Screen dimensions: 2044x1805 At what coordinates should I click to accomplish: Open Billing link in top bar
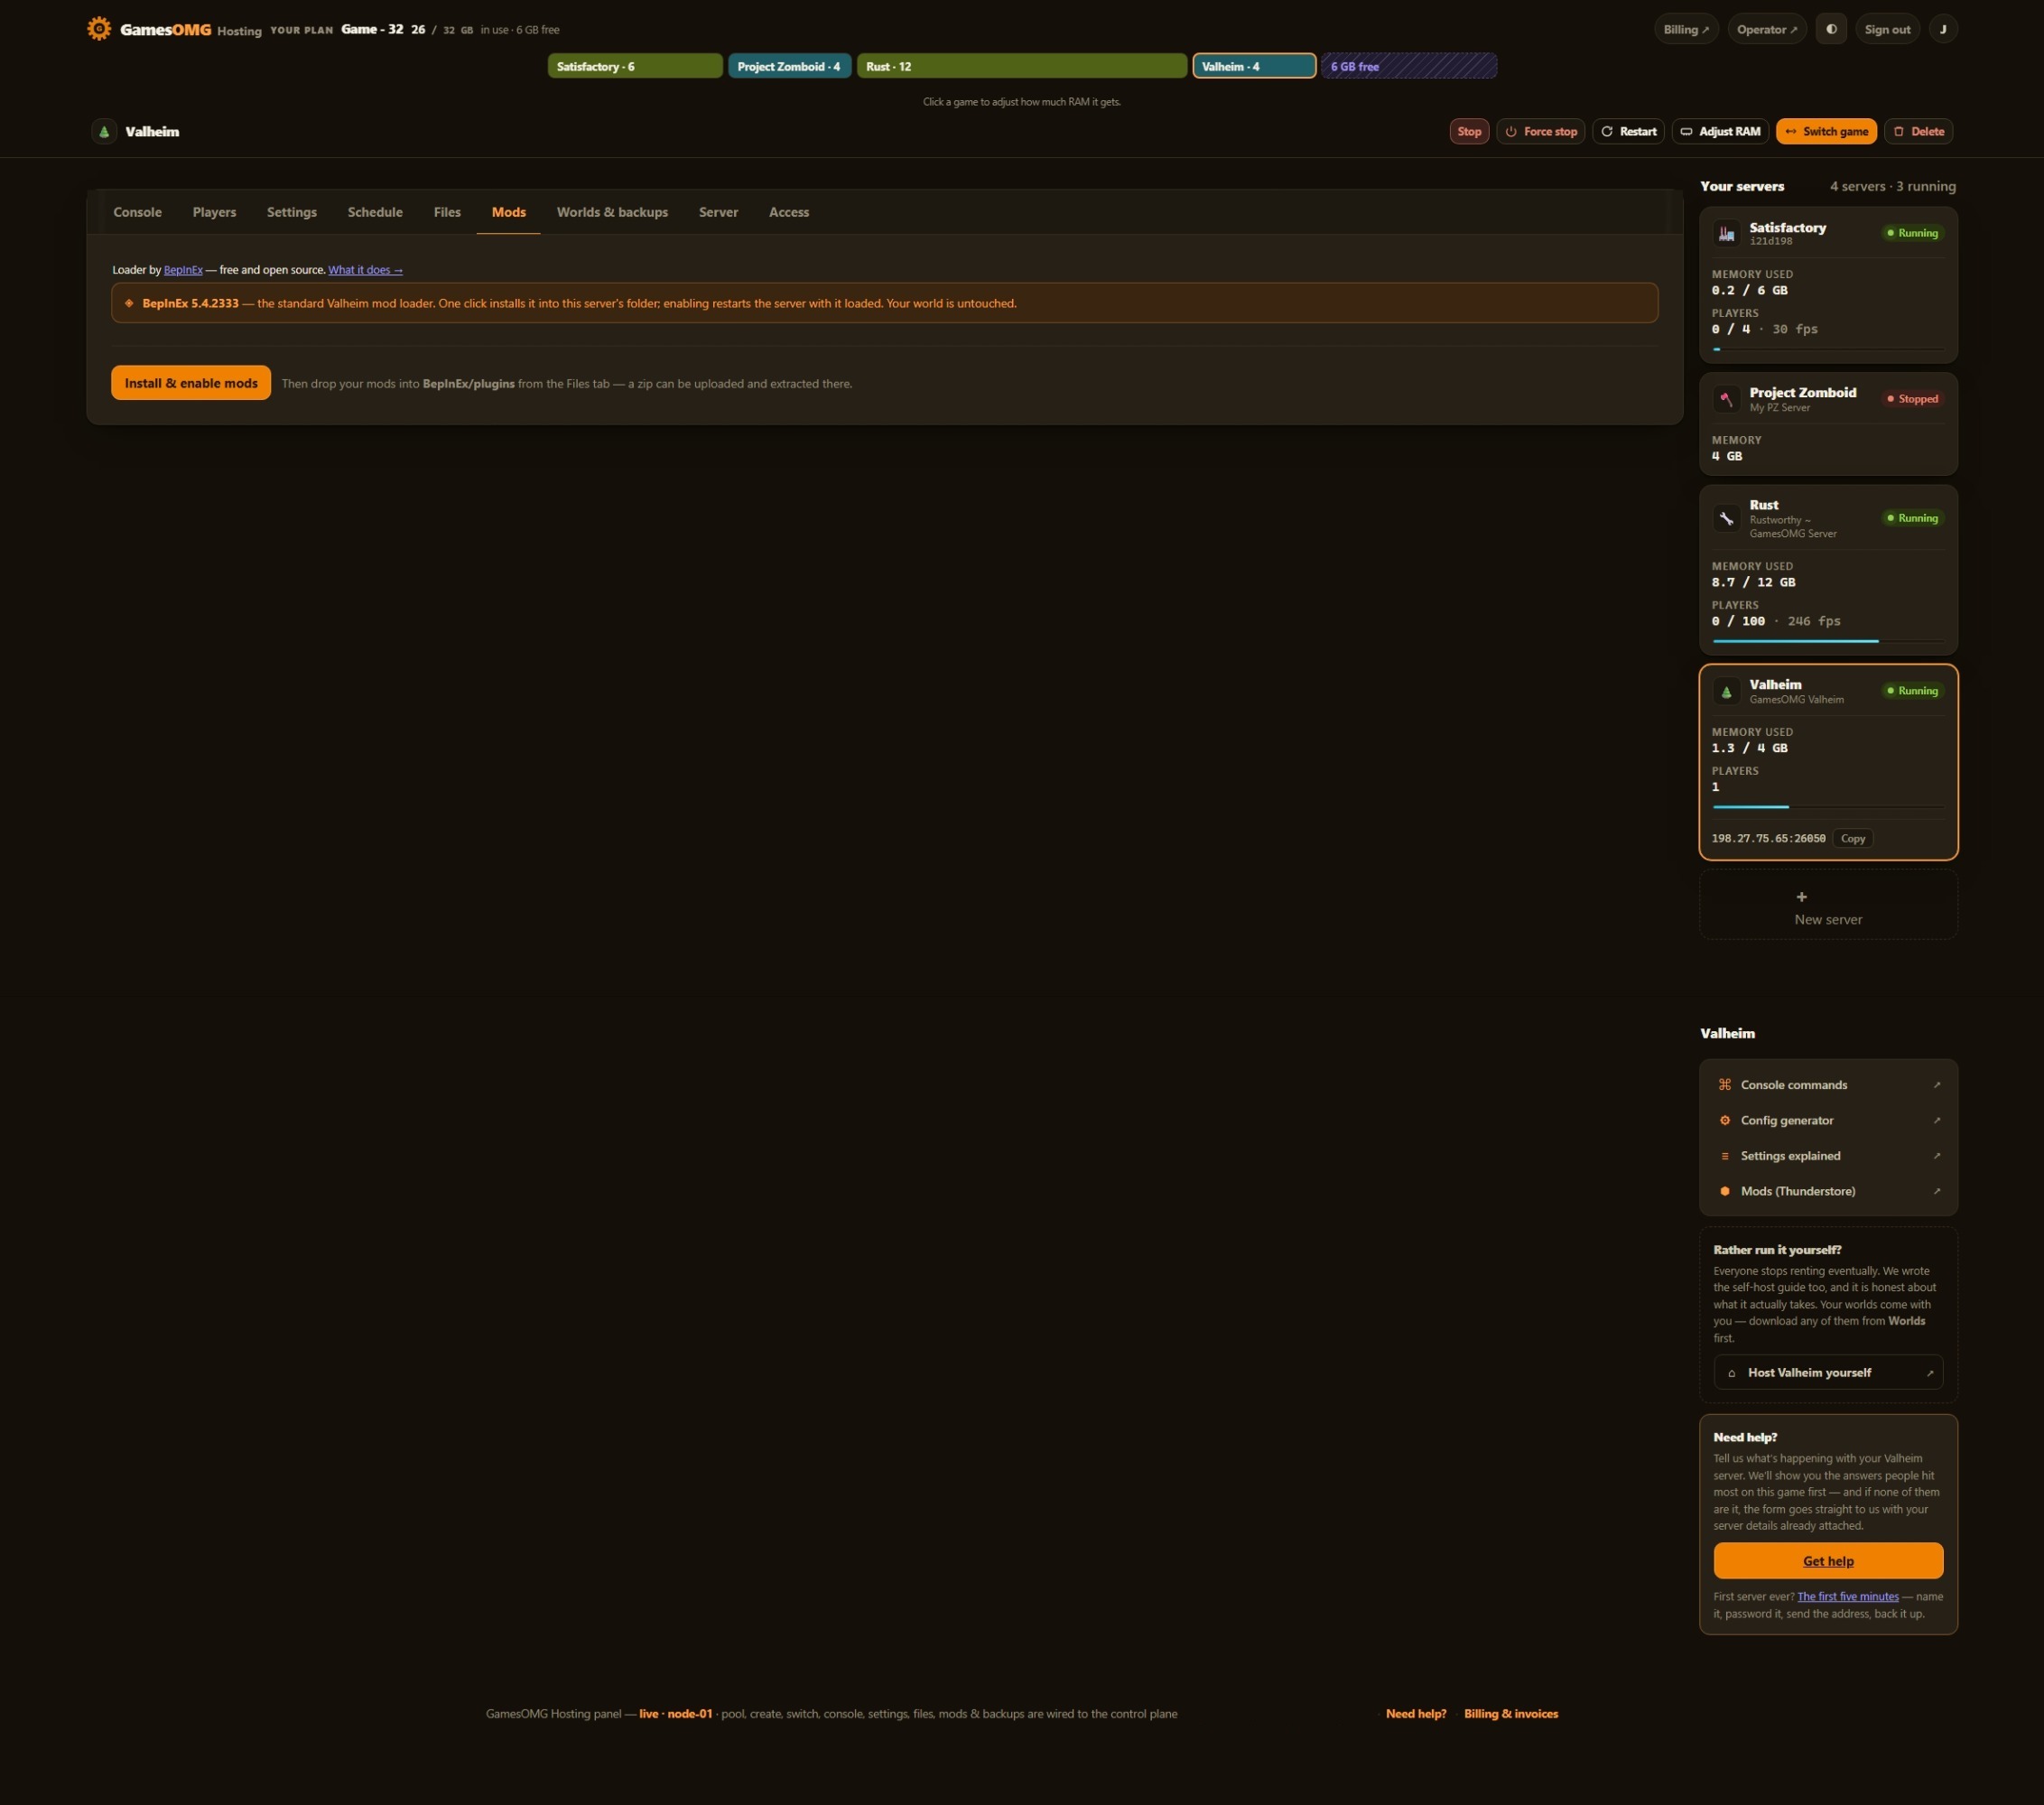click(x=1686, y=29)
